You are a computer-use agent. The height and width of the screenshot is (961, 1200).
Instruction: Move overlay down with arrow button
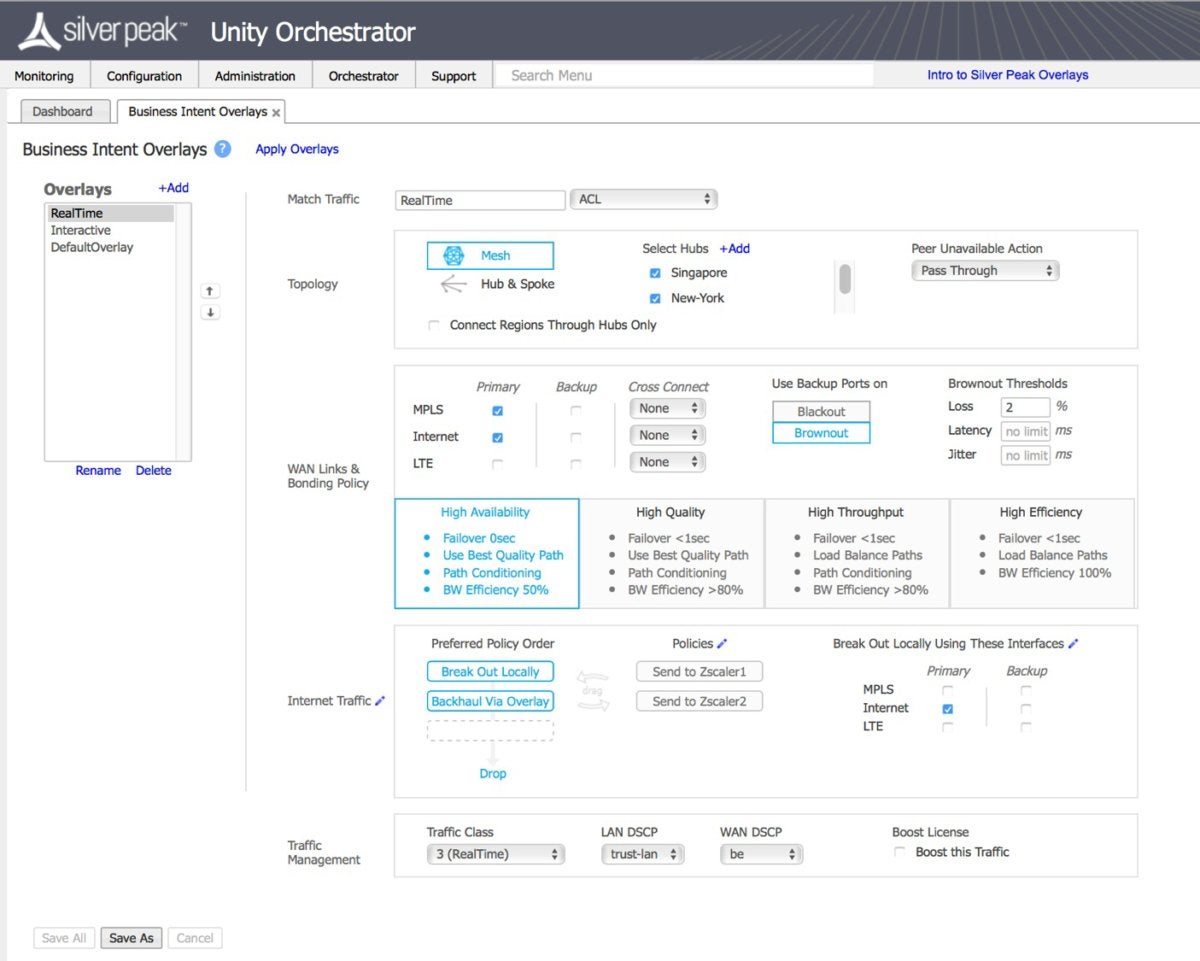coord(210,312)
